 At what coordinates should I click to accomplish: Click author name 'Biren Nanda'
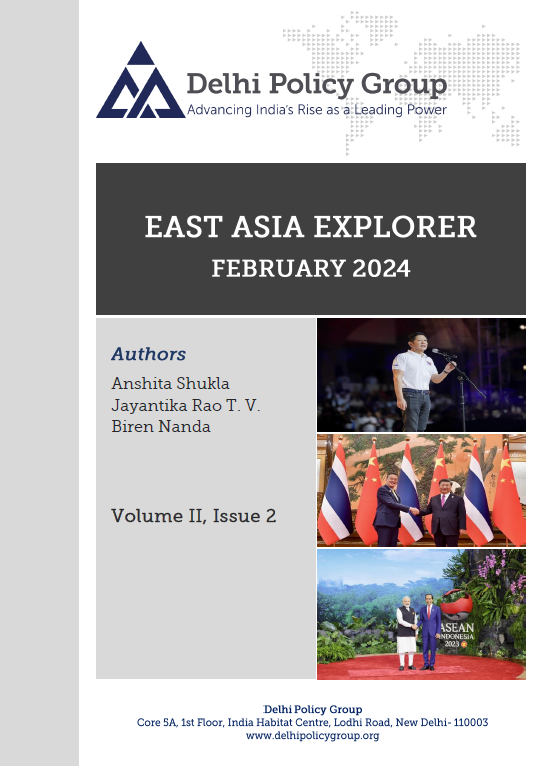pyautogui.click(x=161, y=426)
